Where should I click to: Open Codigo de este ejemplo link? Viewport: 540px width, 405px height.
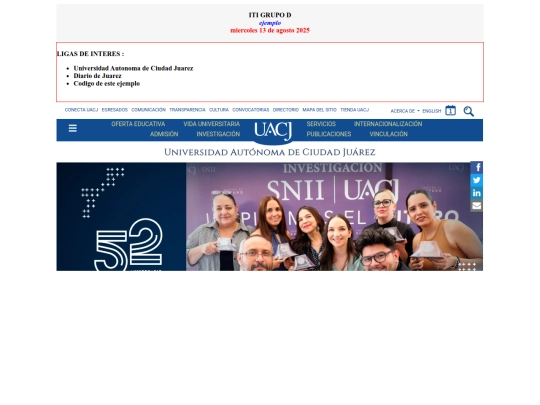coord(107,83)
